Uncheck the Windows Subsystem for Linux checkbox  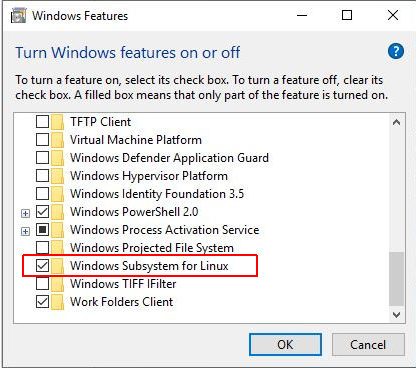[x=42, y=266]
